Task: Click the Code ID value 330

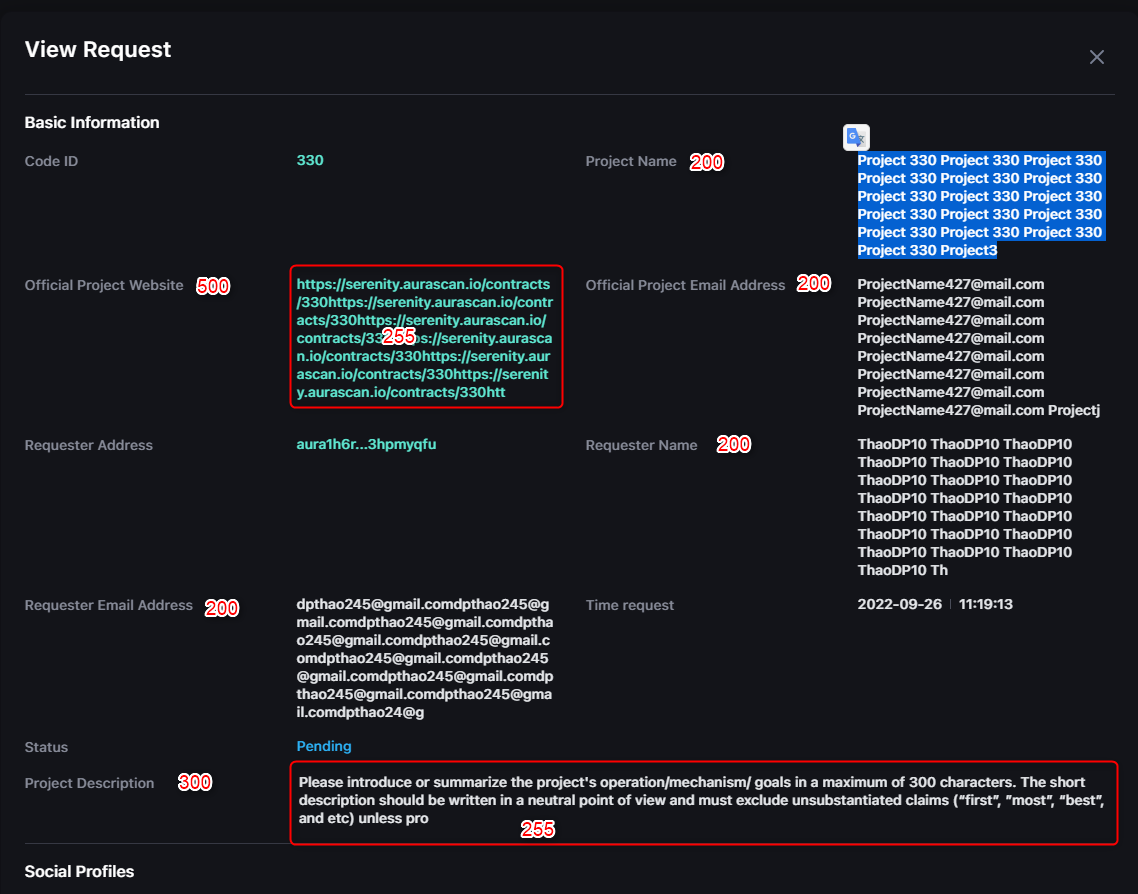Action: tap(310, 160)
